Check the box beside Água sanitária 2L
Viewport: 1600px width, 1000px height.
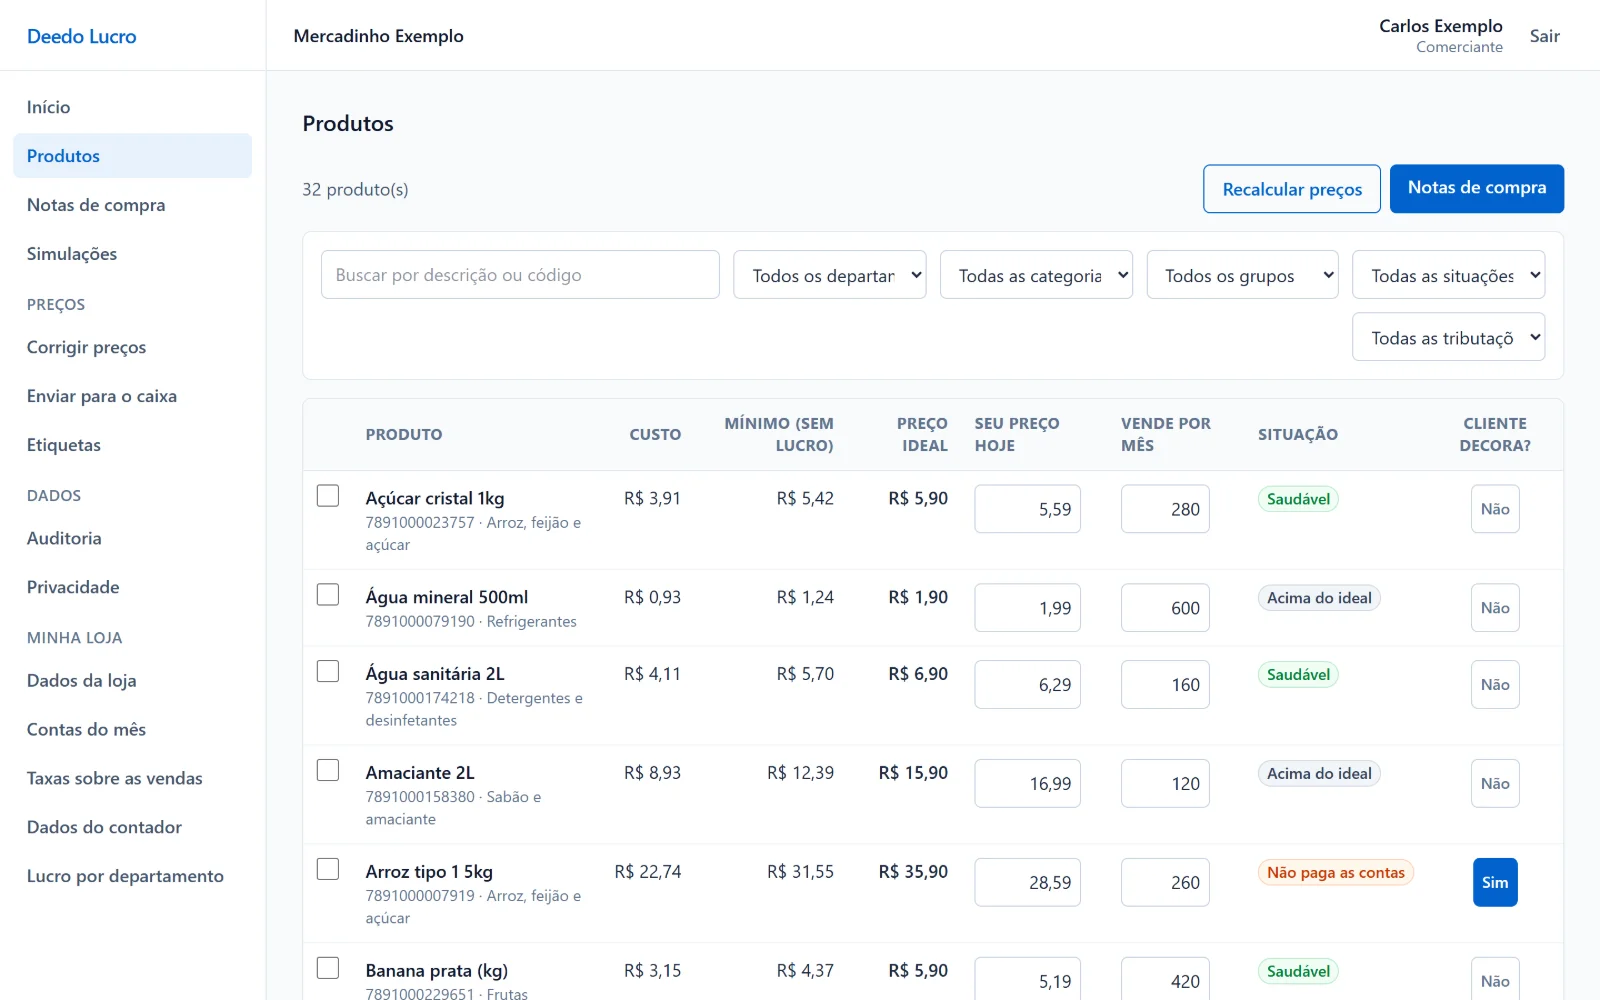(x=328, y=672)
